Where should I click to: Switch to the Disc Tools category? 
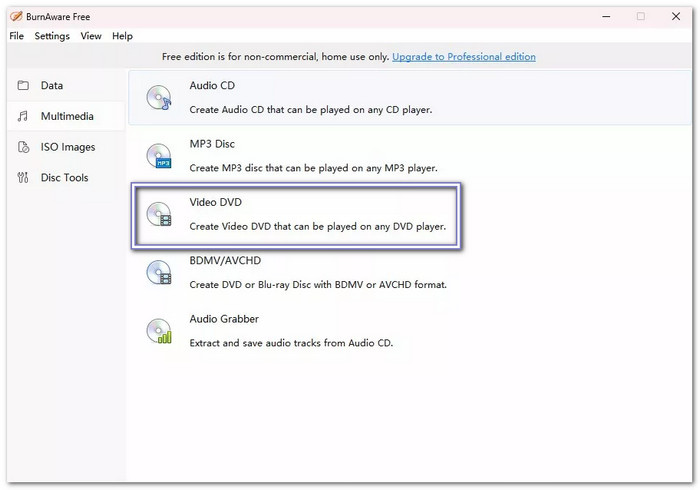(66, 178)
